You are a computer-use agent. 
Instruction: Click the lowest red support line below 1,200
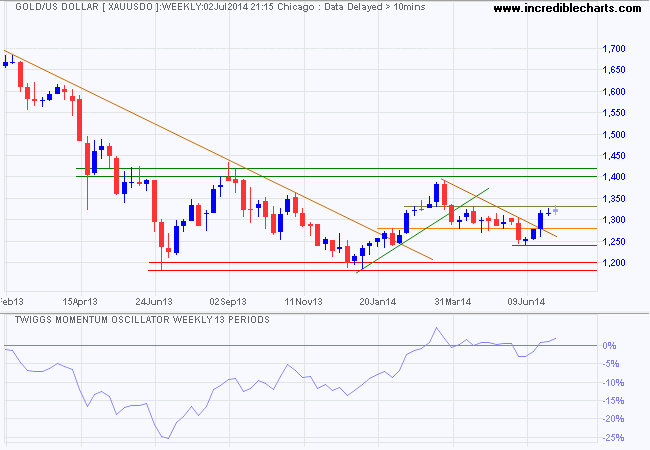click(372, 271)
